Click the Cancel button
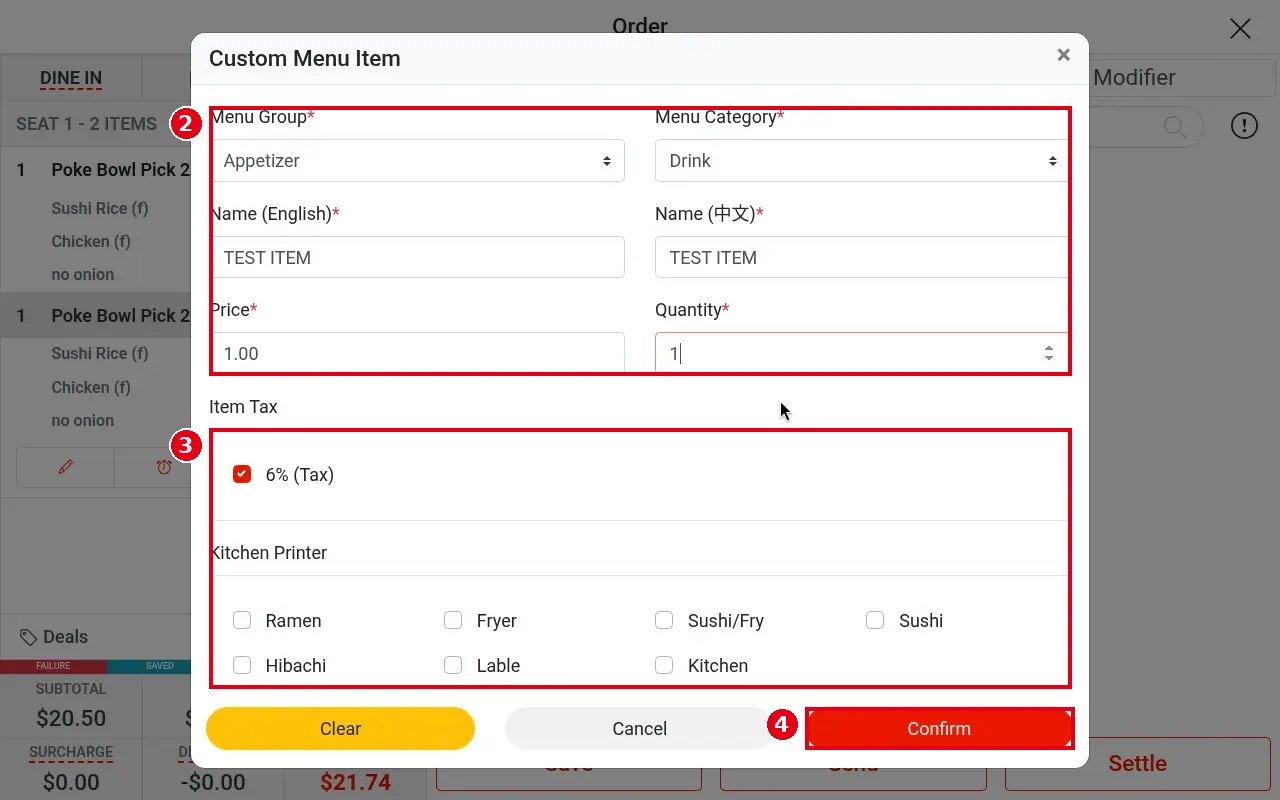 [639, 728]
